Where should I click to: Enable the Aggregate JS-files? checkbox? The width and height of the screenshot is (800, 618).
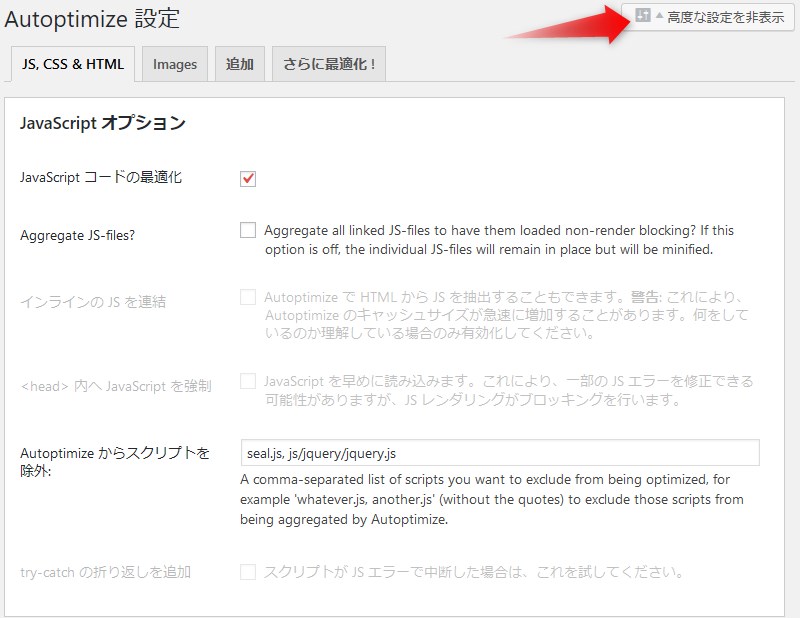[x=247, y=230]
